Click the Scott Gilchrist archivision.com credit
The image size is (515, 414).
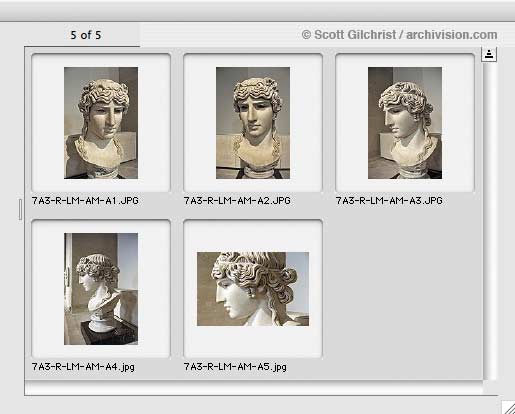(x=399, y=35)
